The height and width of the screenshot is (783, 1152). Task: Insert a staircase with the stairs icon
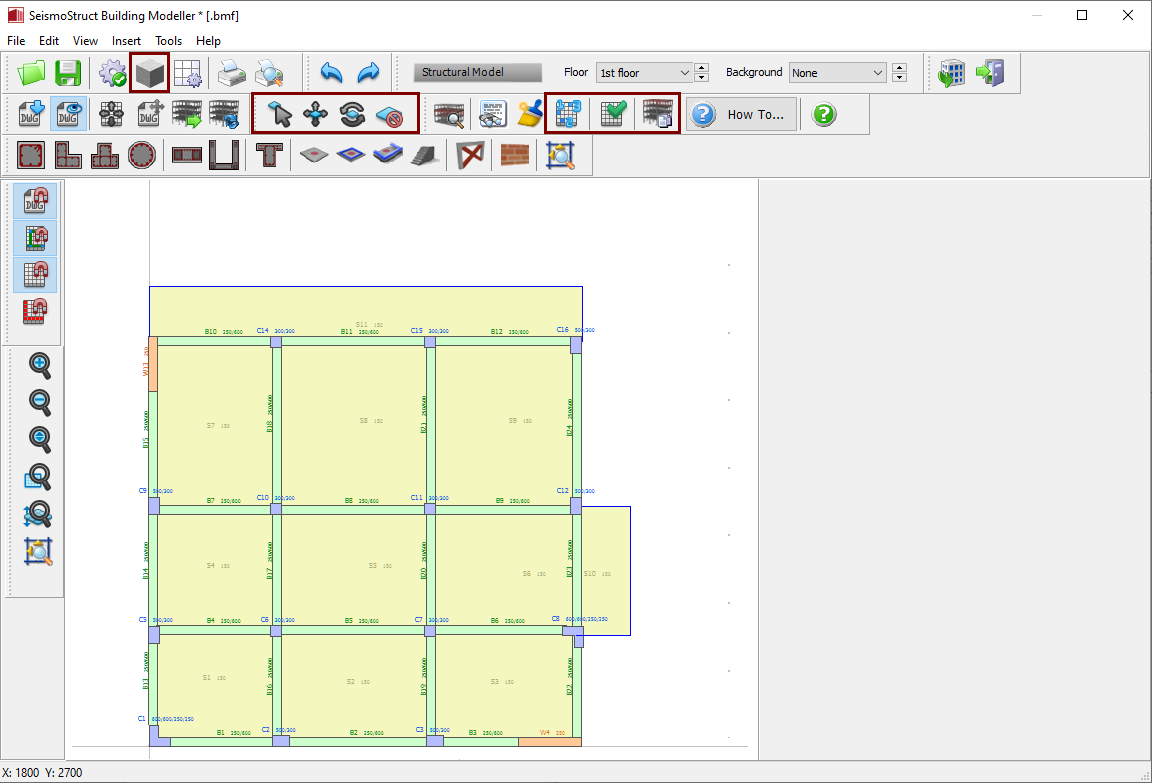click(424, 155)
